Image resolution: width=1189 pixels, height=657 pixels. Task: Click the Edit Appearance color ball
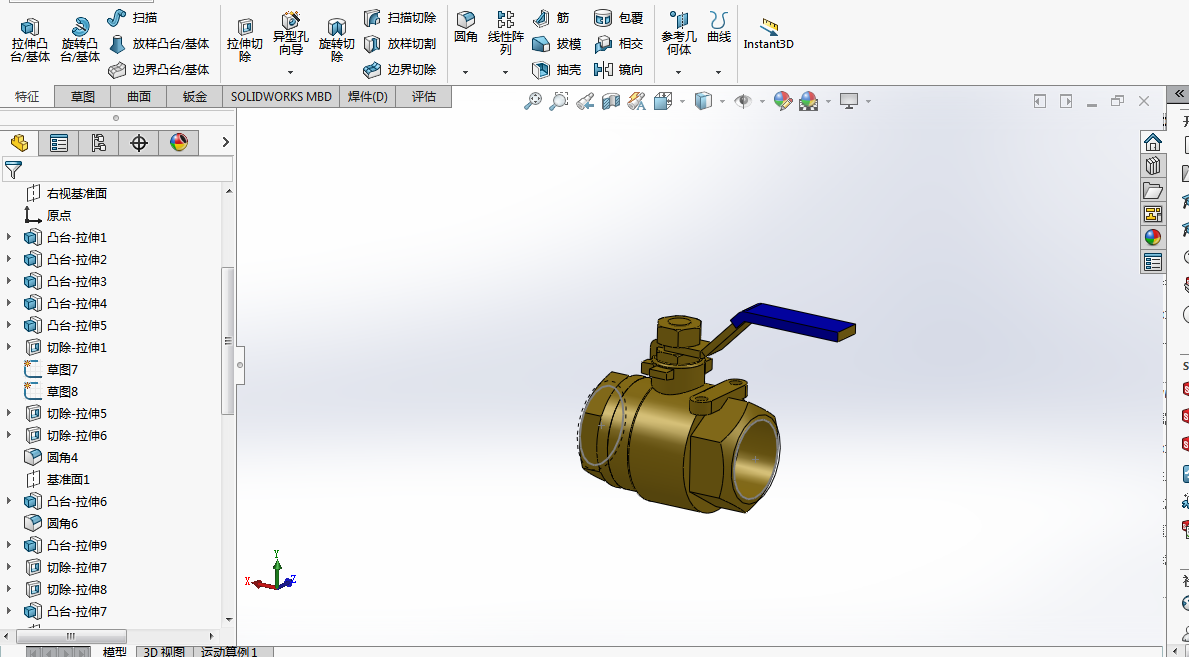click(783, 101)
